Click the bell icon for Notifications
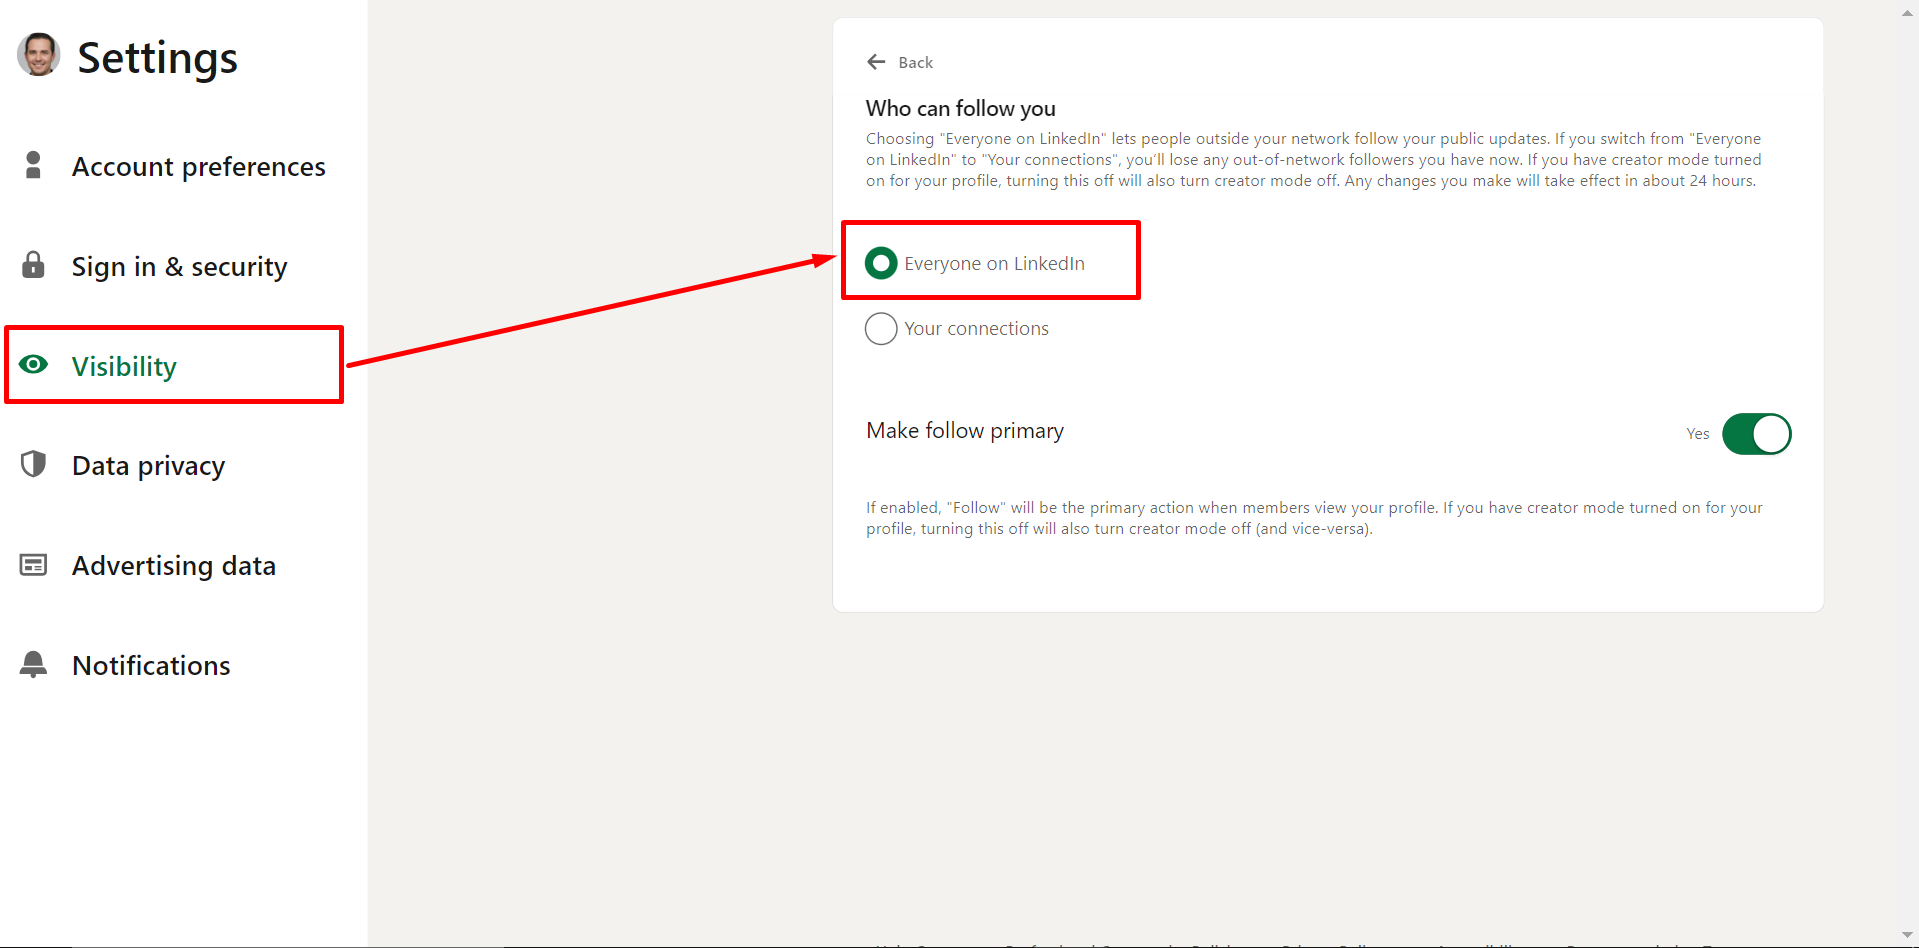 pyautogui.click(x=33, y=664)
